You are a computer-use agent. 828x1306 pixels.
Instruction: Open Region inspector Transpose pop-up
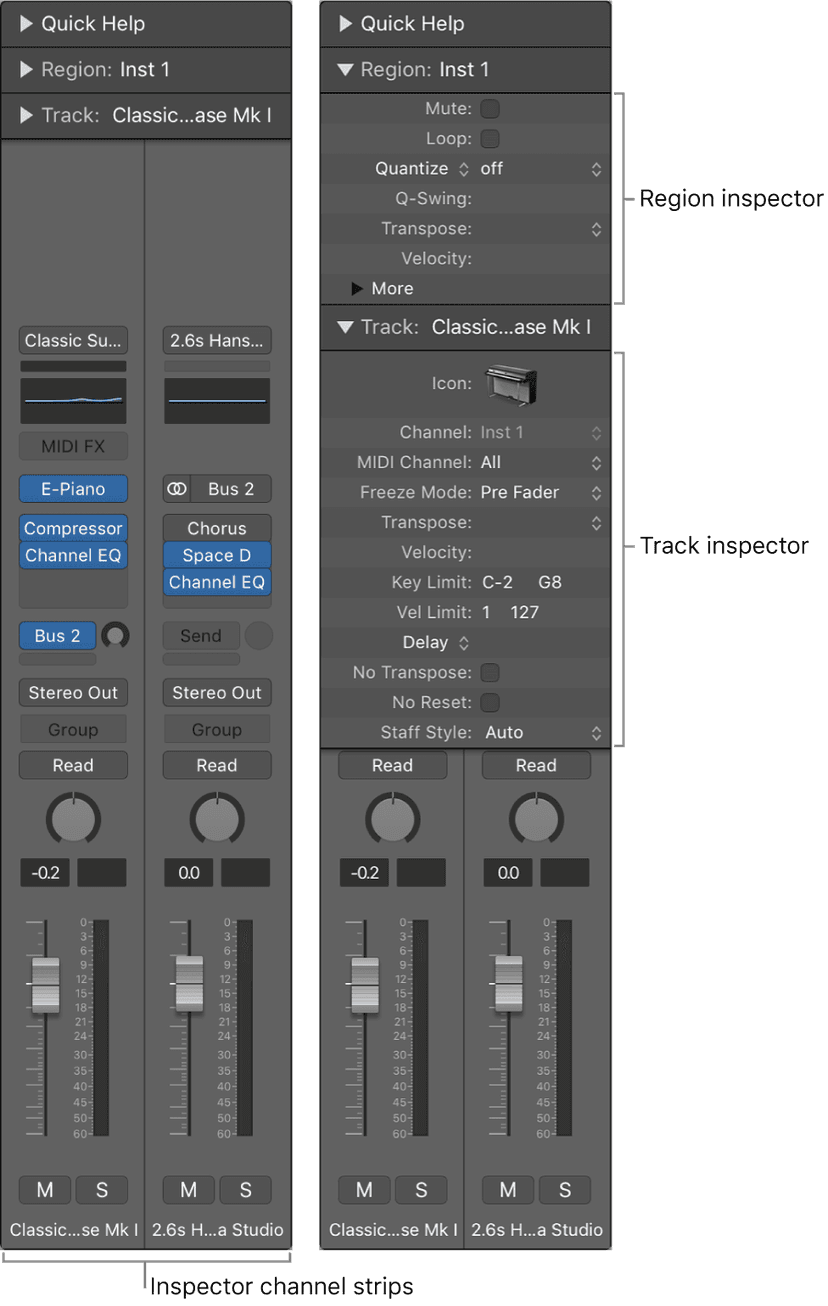596,229
